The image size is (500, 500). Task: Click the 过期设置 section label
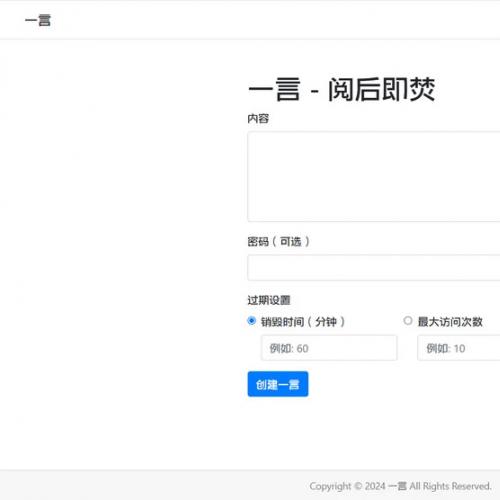[x=269, y=300]
